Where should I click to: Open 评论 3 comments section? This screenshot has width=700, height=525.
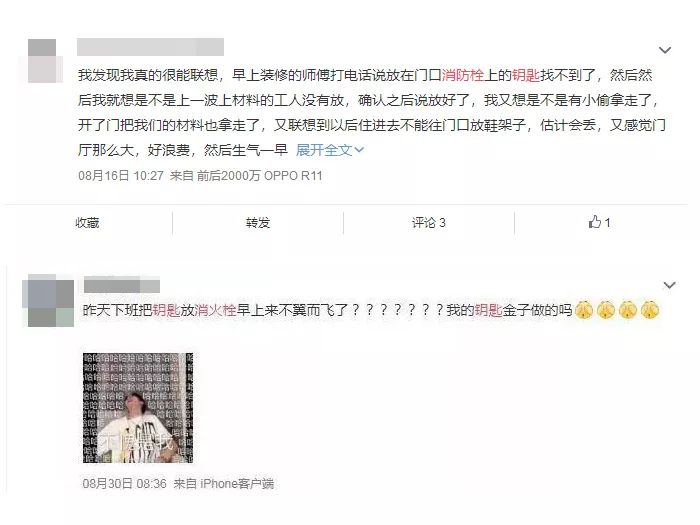(x=429, y=222)
